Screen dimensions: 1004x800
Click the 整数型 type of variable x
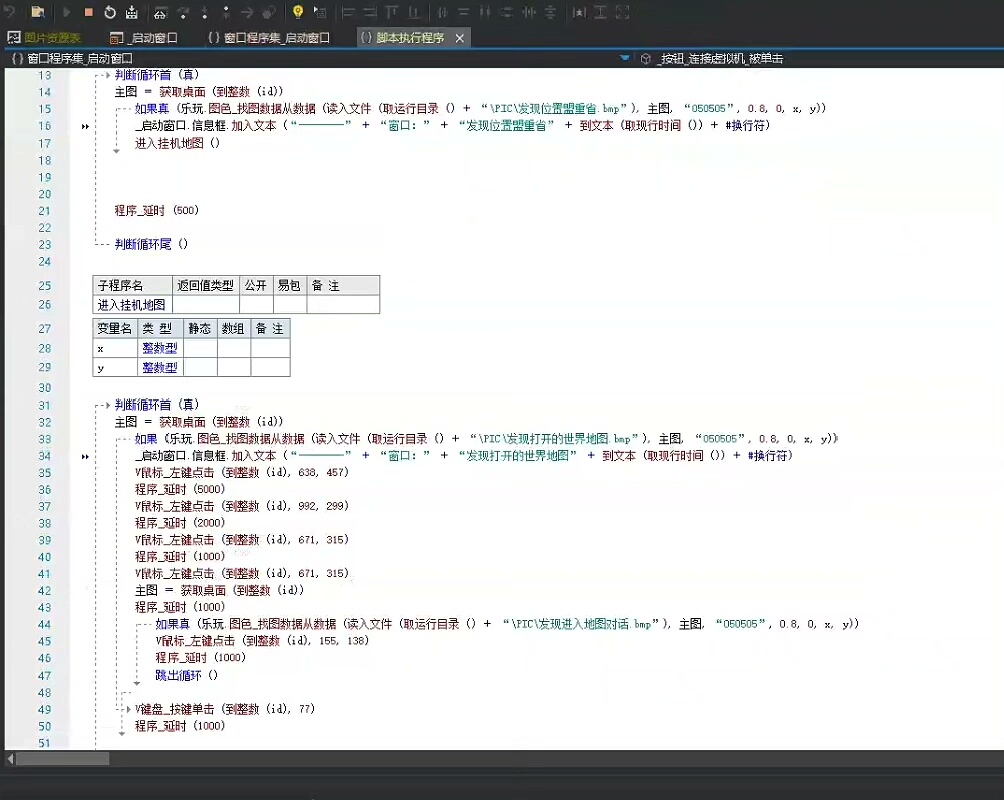tap(159, 348)
